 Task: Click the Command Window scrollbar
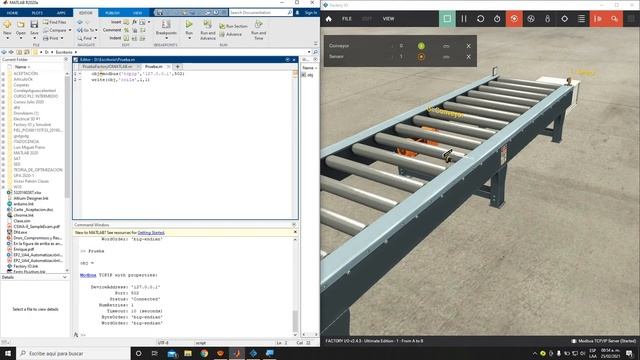(x=295, y=321)
